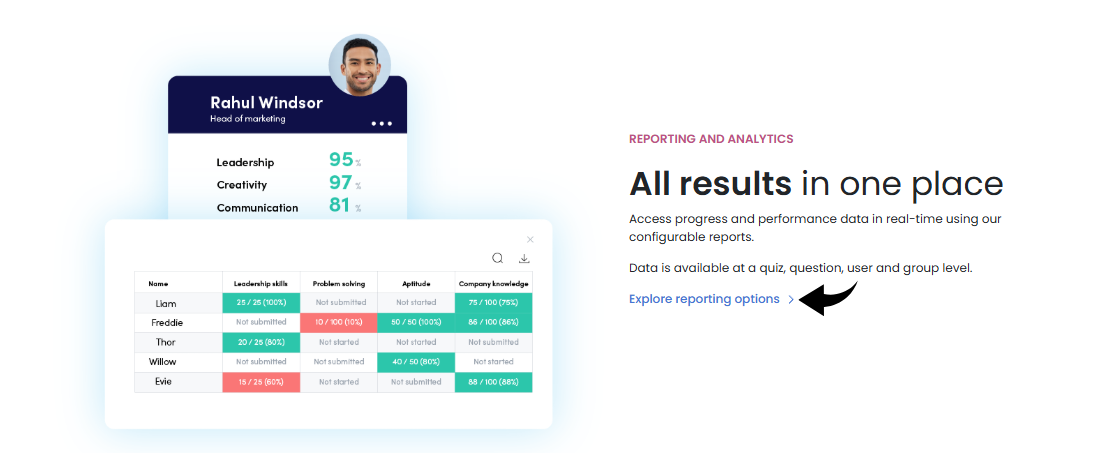The image size is (1112, 453).
Task: Click the Evie row name
Action: pyautogui.click(x=164, y=381)
